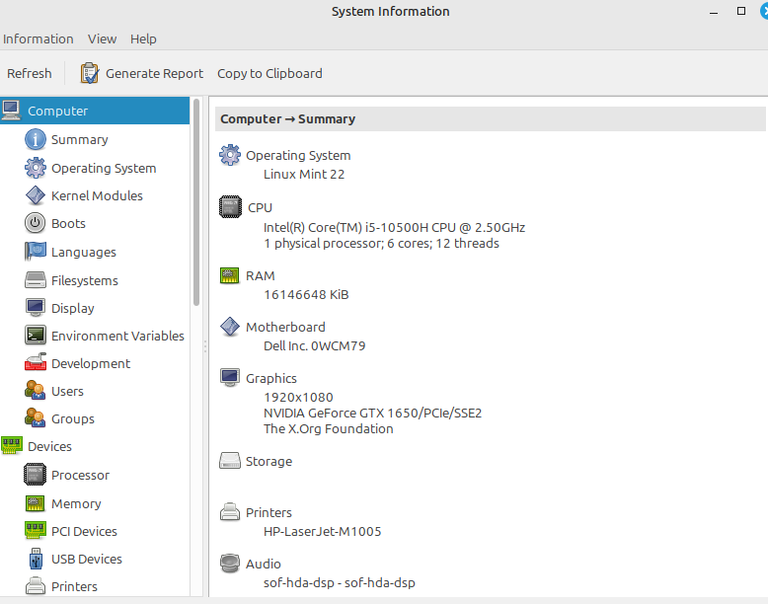Click the Processor chip icon
The width and height of the screenshot is (768, 604).
tap(35, 475)
